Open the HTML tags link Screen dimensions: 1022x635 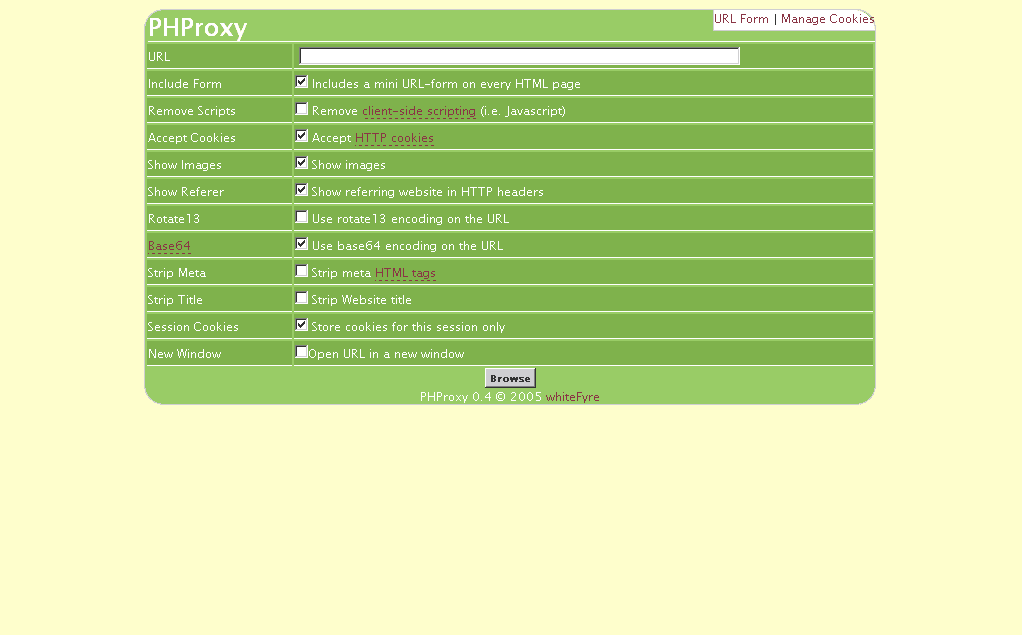(405, 273)
